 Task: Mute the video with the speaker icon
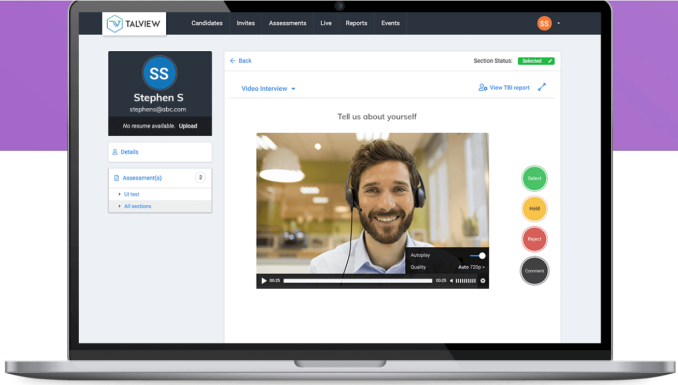click(451, 281)
